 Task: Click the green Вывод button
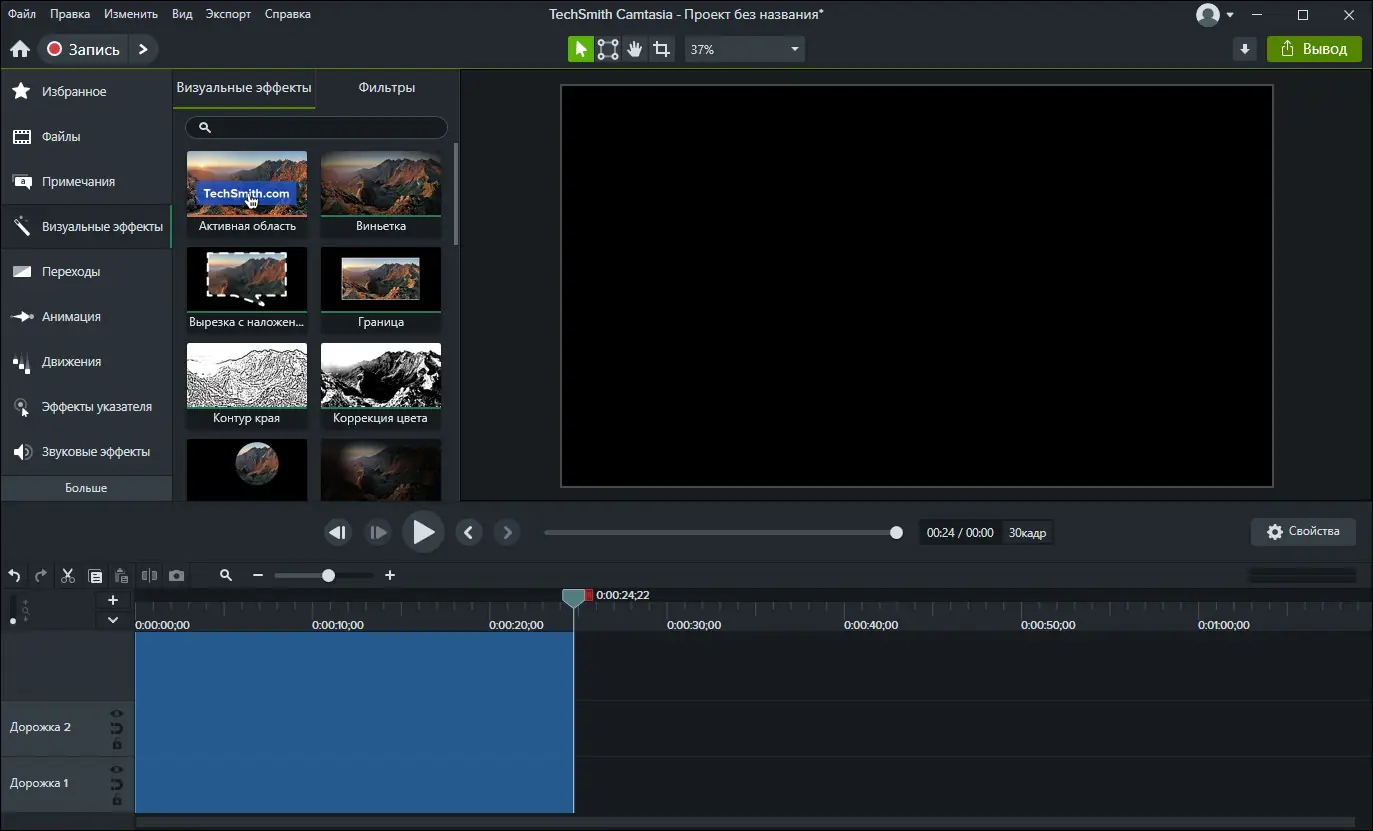(1314, 49)
